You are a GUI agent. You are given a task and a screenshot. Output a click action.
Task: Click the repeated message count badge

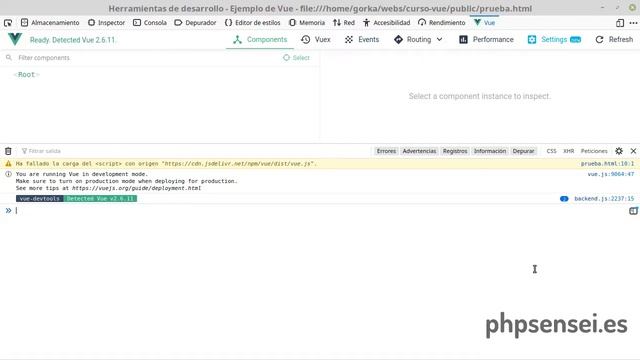click(564, 199)
